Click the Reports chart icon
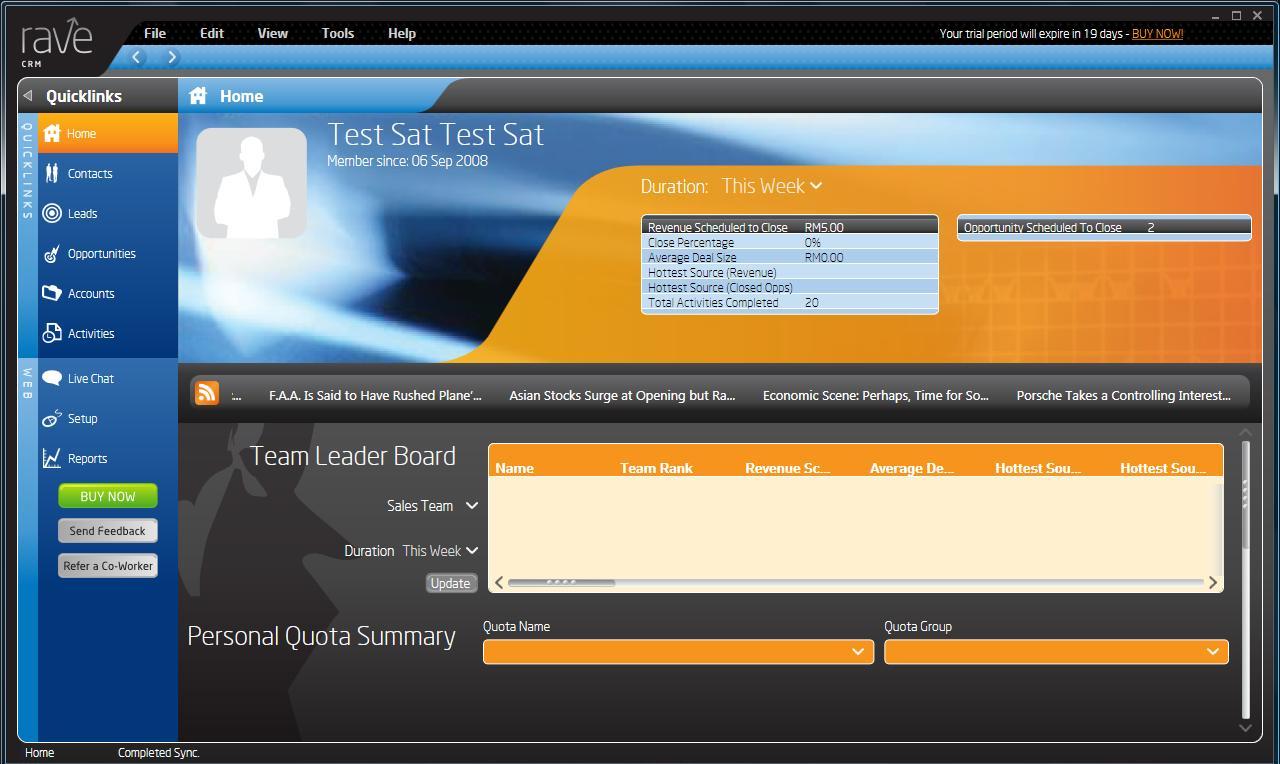 [x=52, y=459]
